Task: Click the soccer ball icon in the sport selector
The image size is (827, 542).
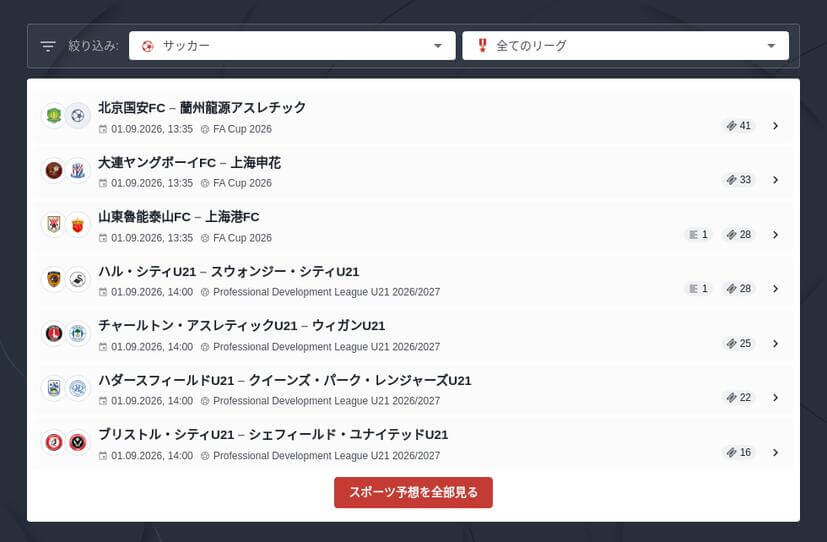Action: (148, 46)
